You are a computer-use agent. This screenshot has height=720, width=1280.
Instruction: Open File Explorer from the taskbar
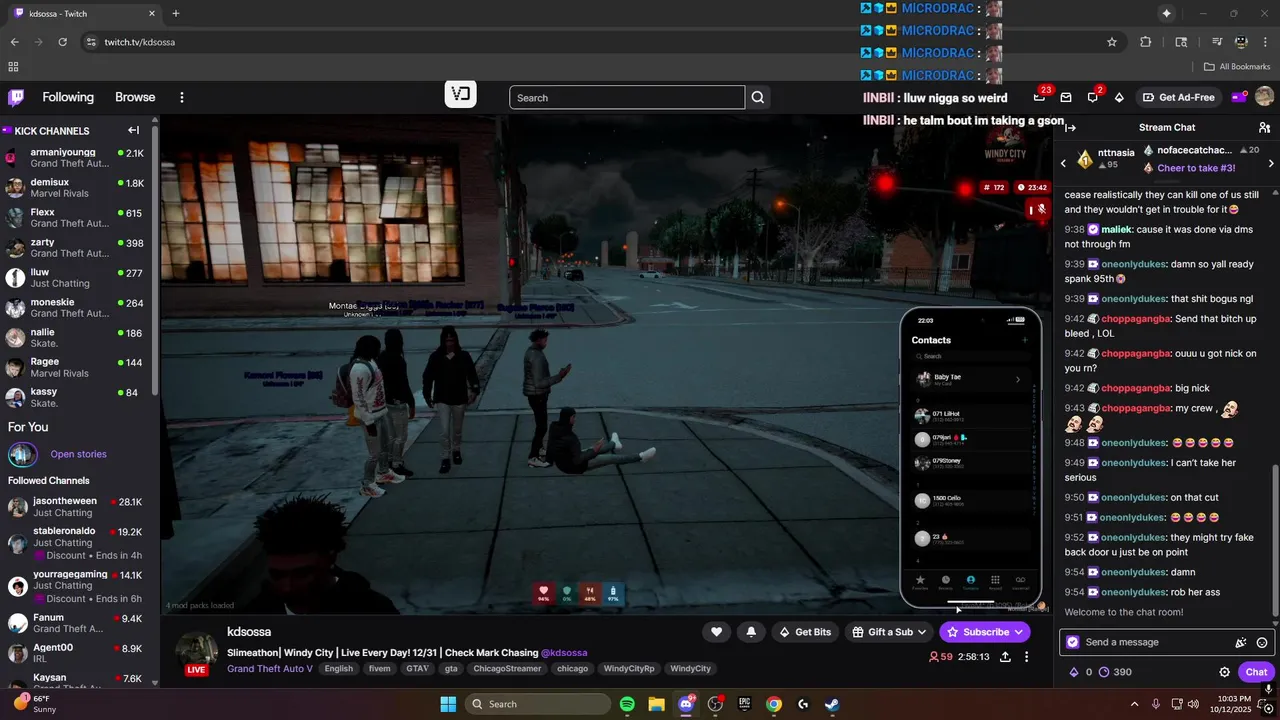[x=656, y=704]
